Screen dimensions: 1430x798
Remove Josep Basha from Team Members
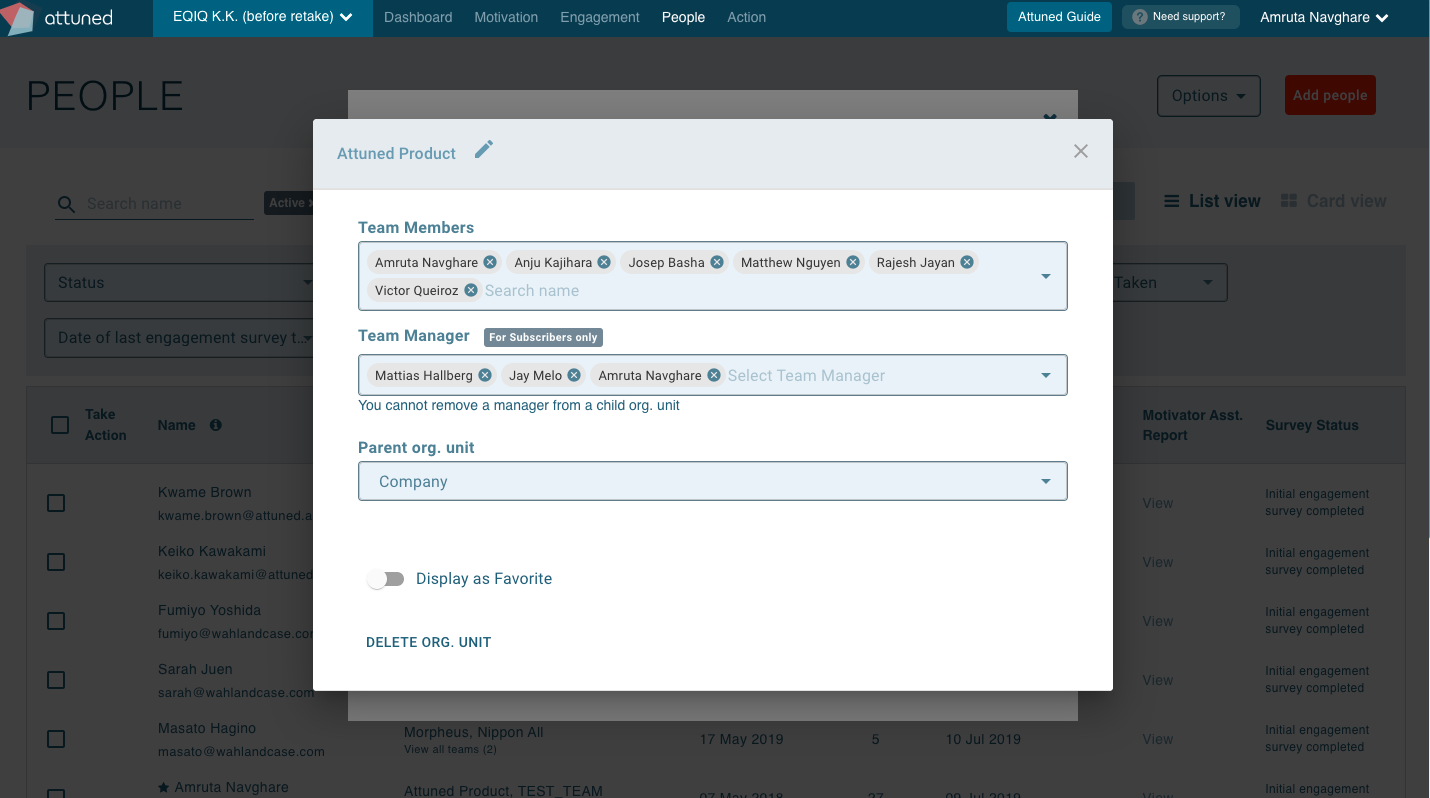tap(717, 262)
